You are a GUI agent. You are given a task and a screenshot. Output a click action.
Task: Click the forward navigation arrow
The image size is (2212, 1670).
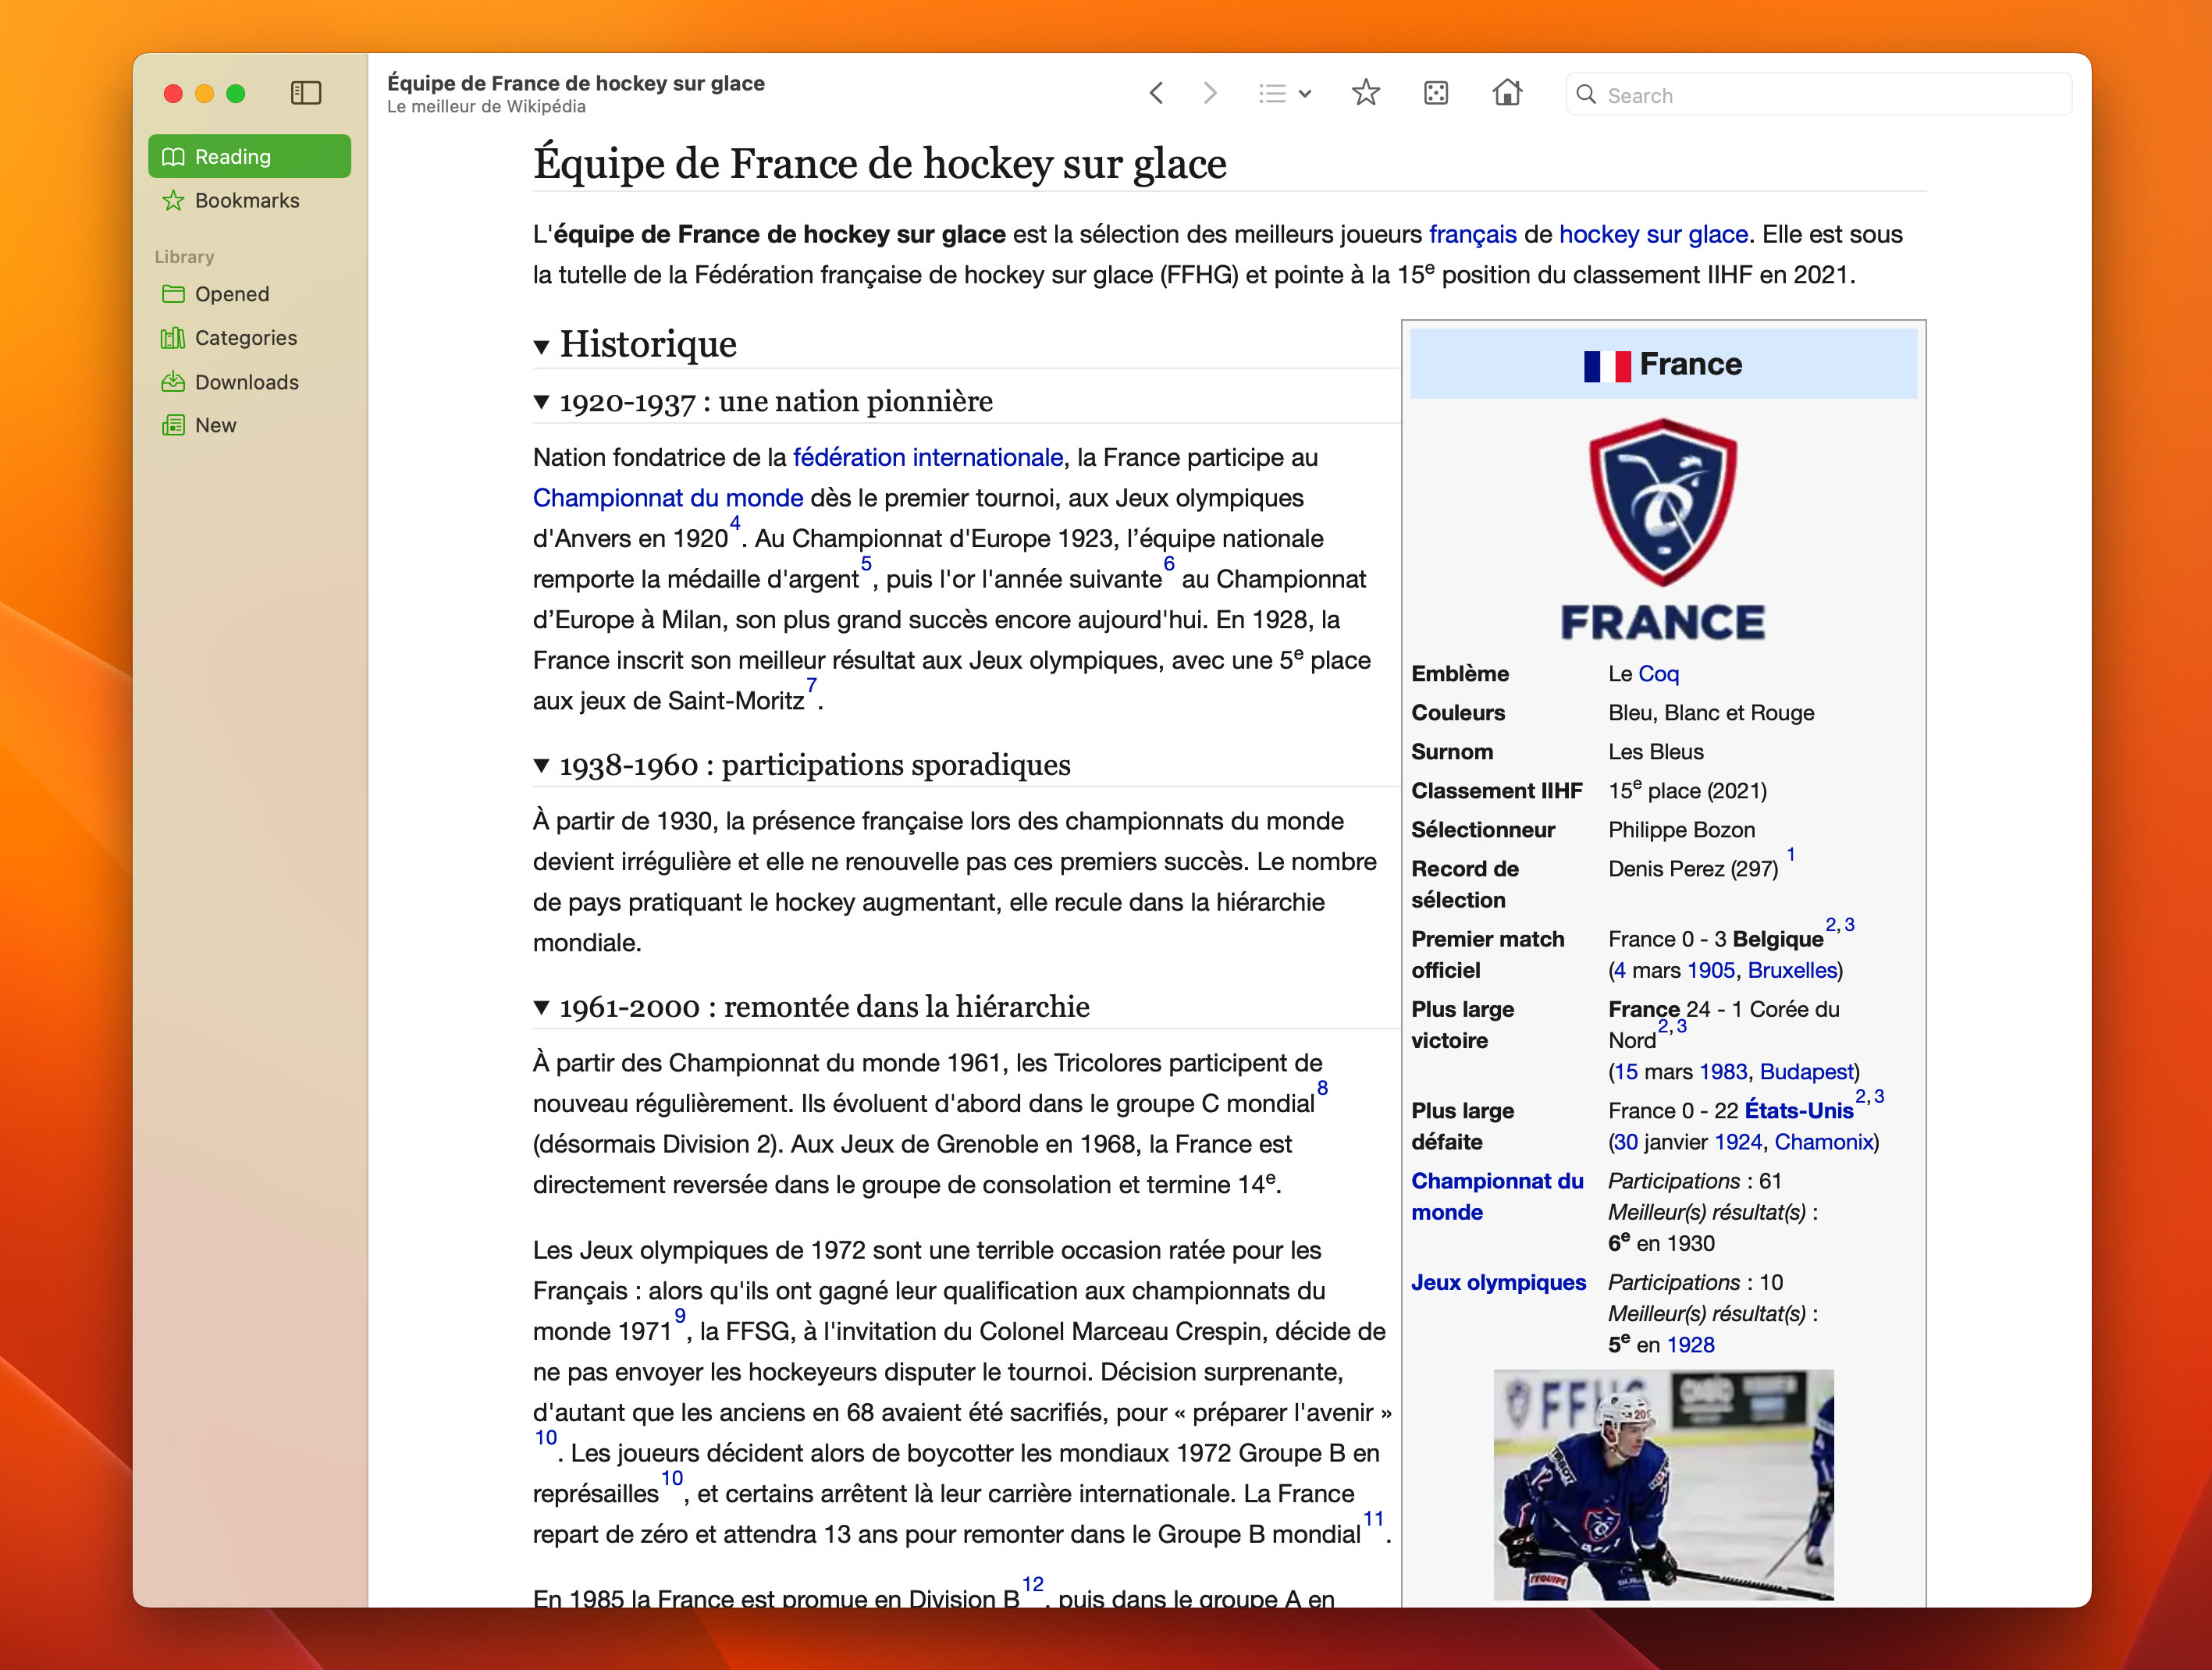coord(1210,93)
